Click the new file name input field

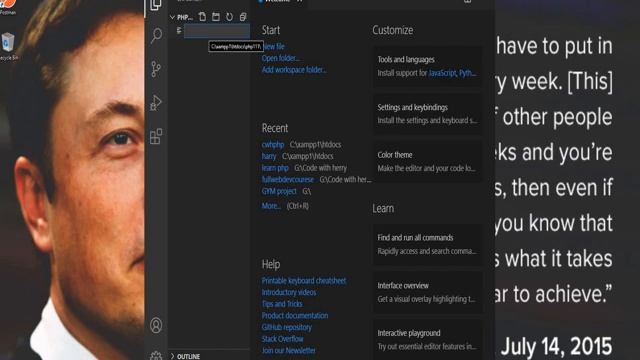tap(217, 31)
